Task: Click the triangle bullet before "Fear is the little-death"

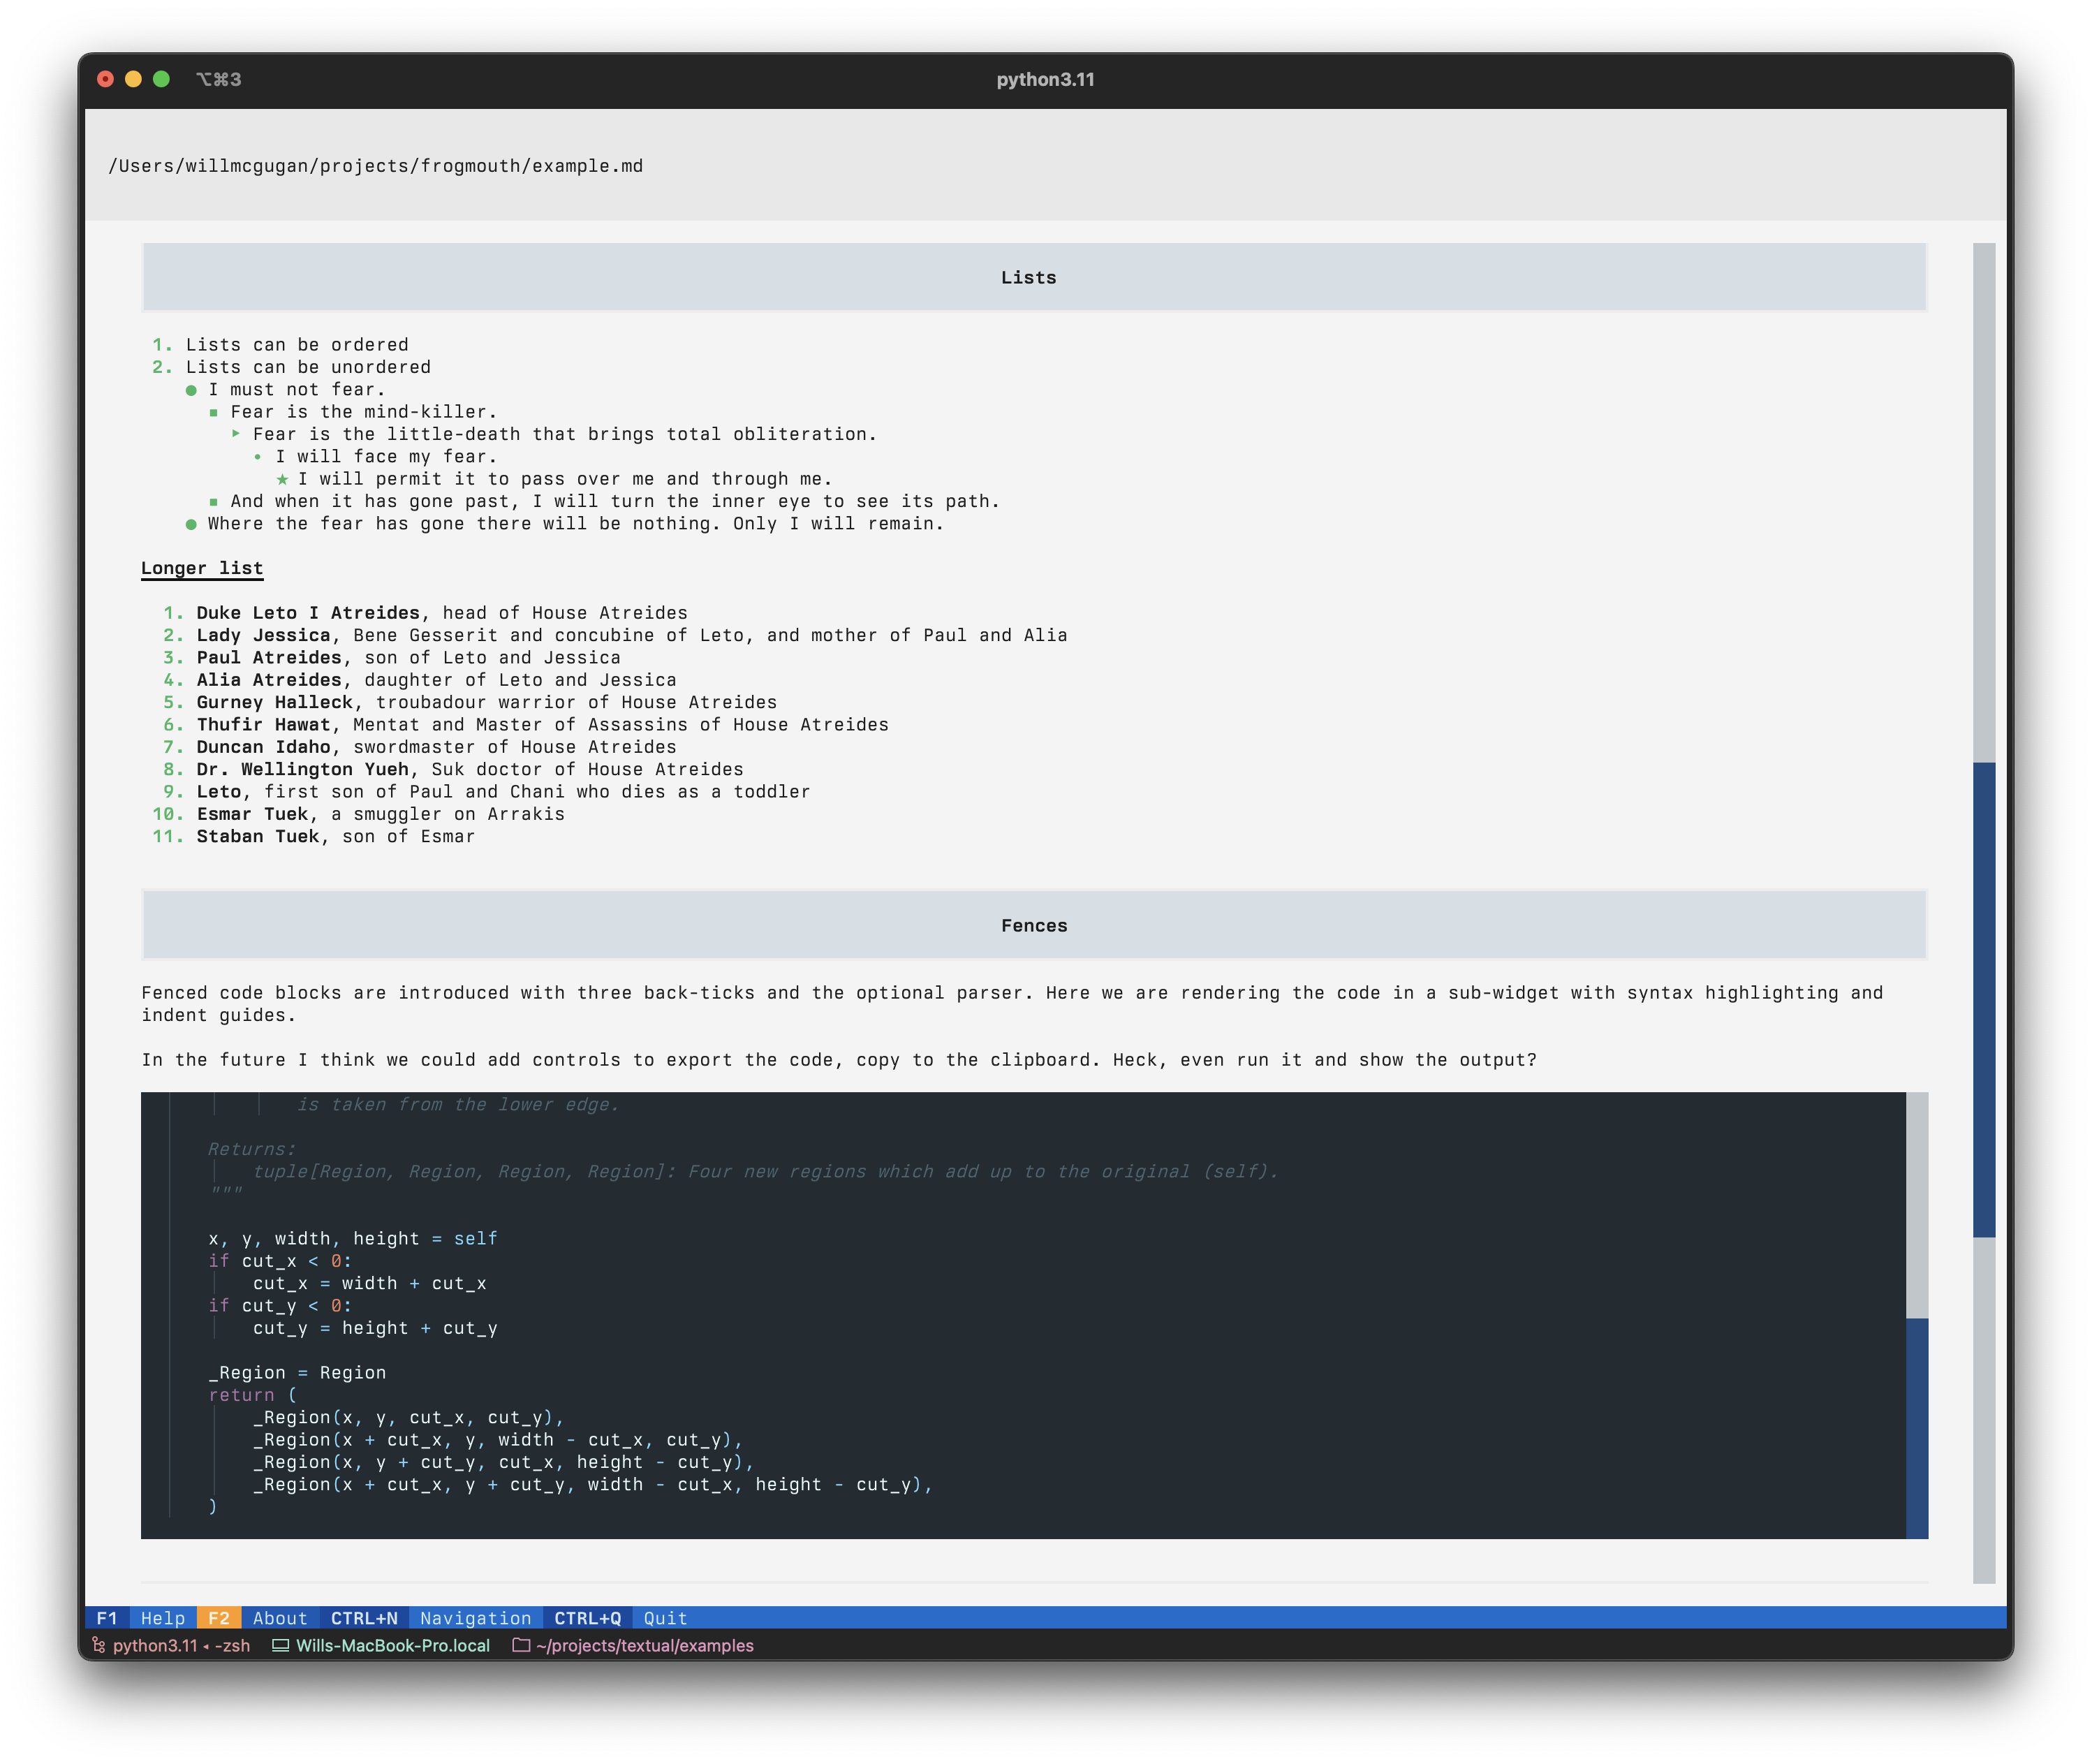Action: pos(237,433)
